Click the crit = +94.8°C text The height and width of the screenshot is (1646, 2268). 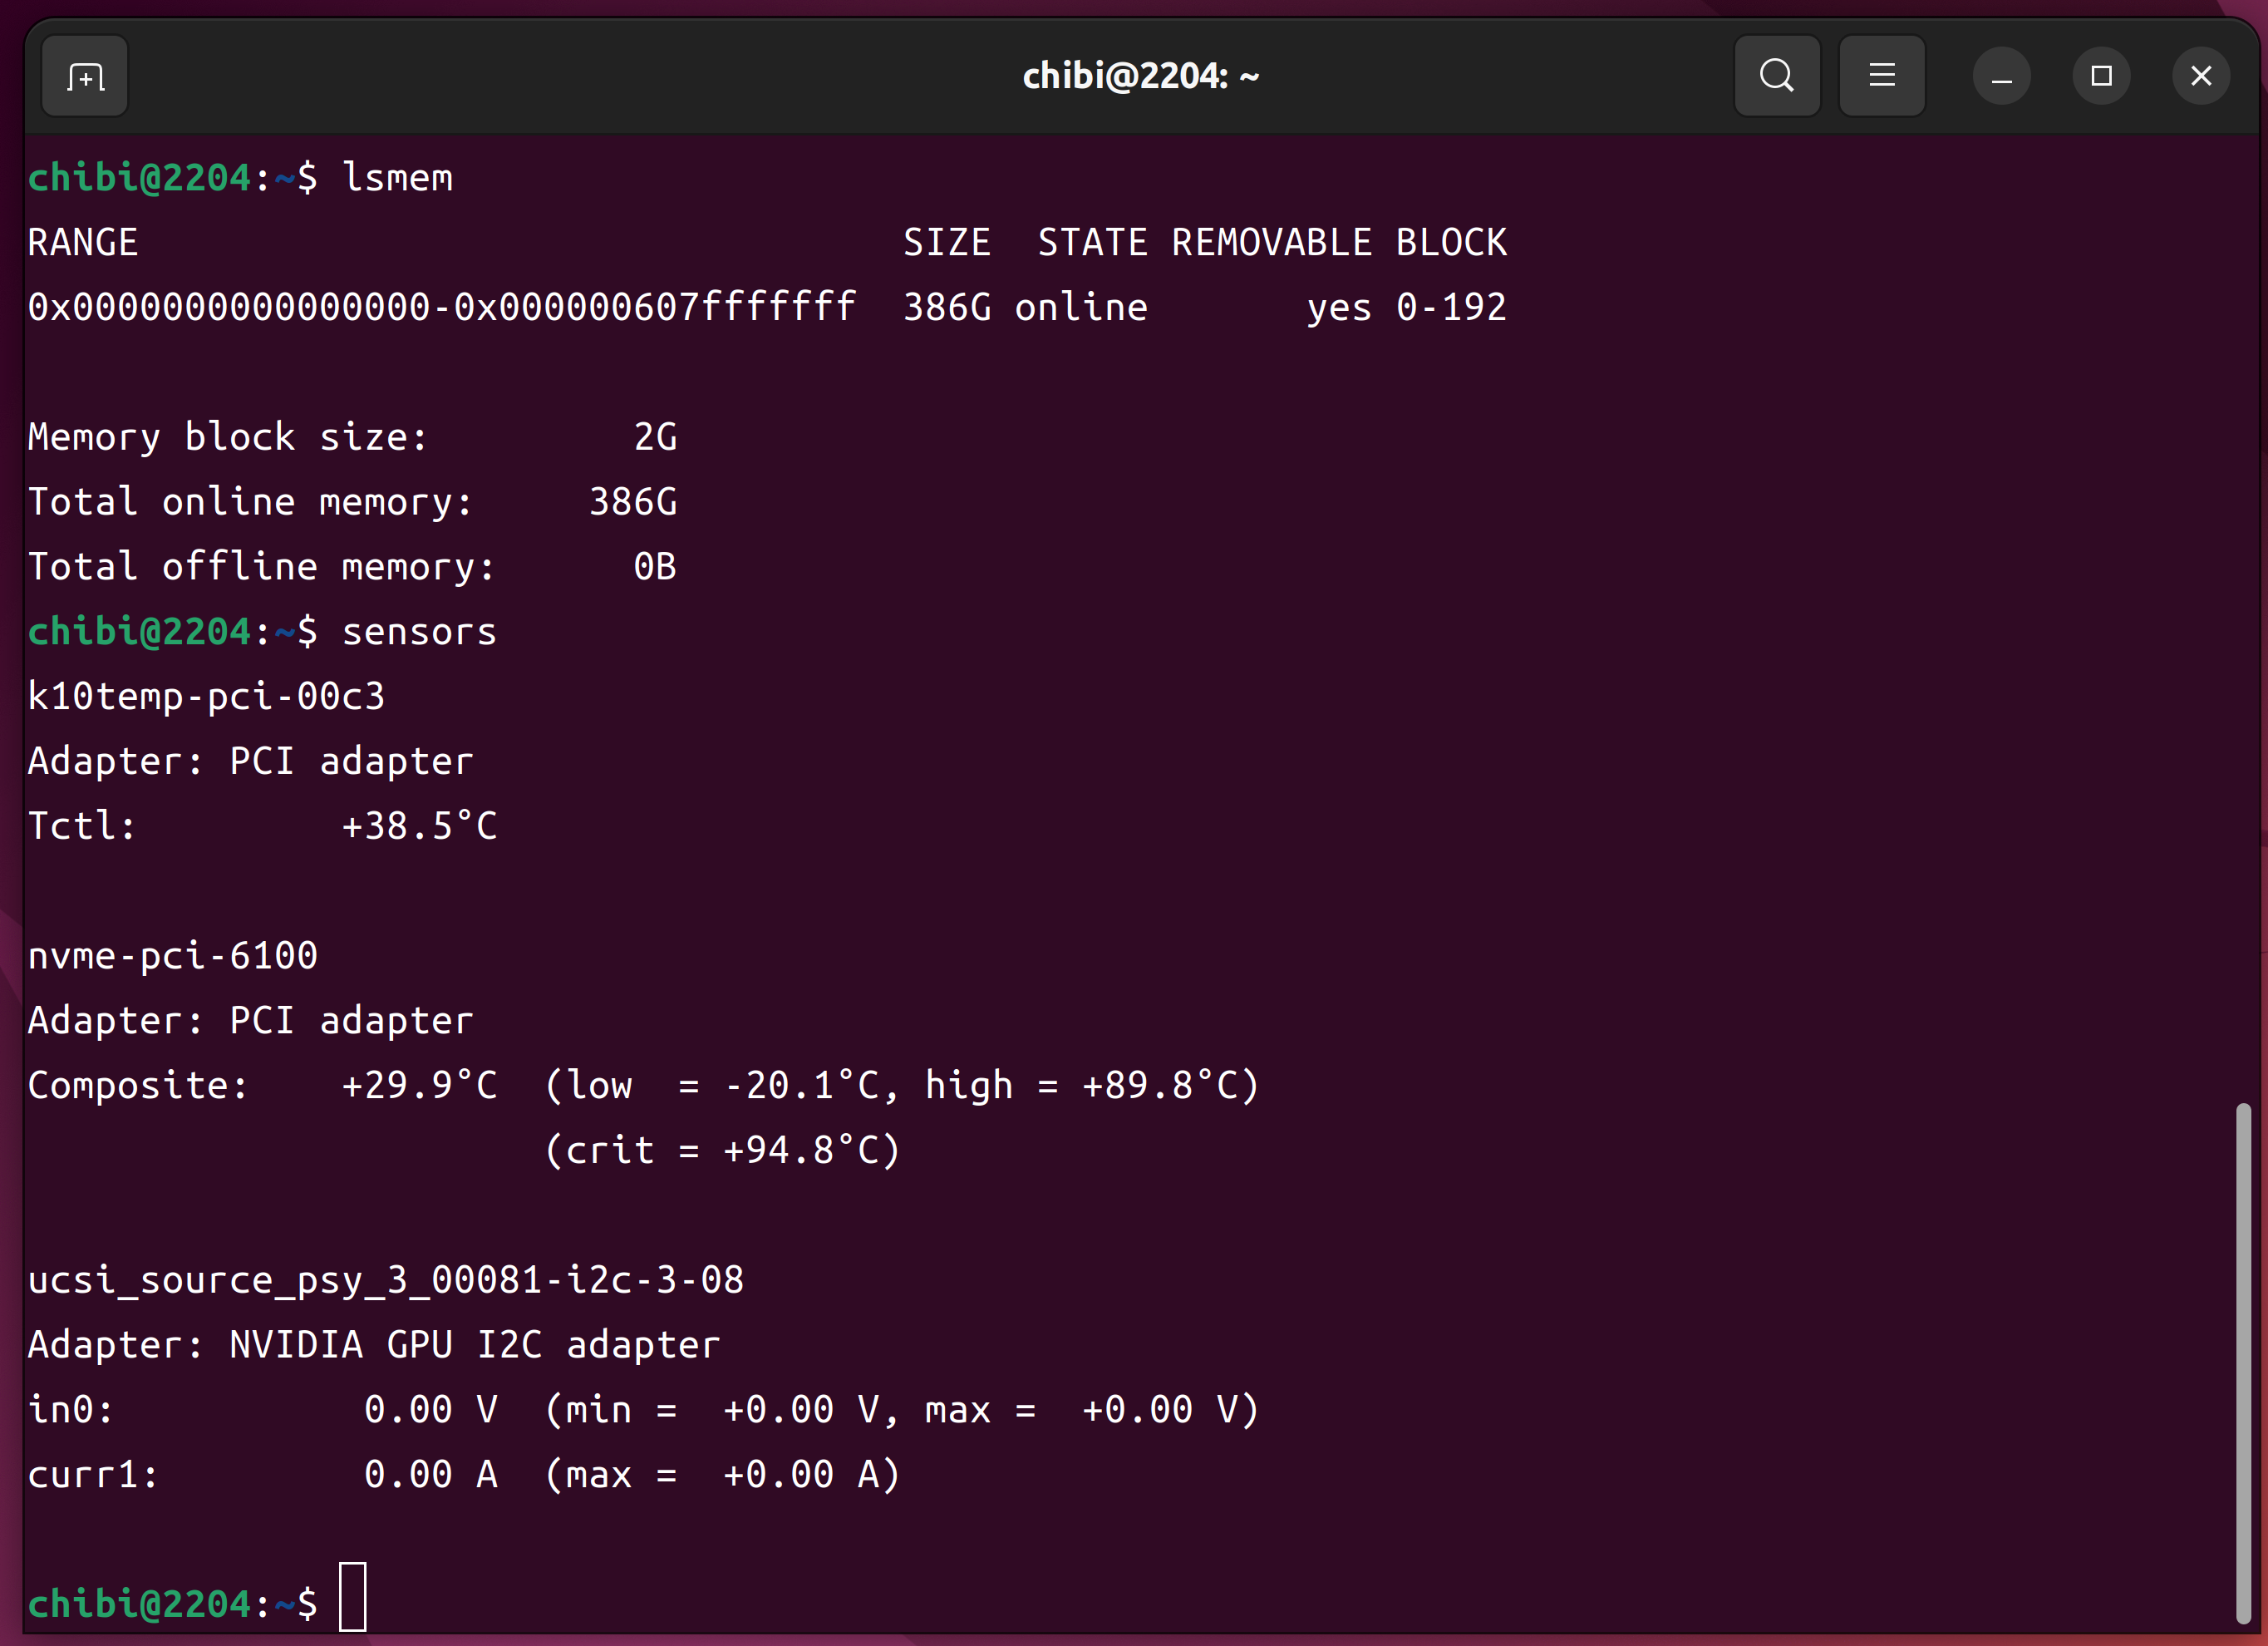pos(722,1150)
